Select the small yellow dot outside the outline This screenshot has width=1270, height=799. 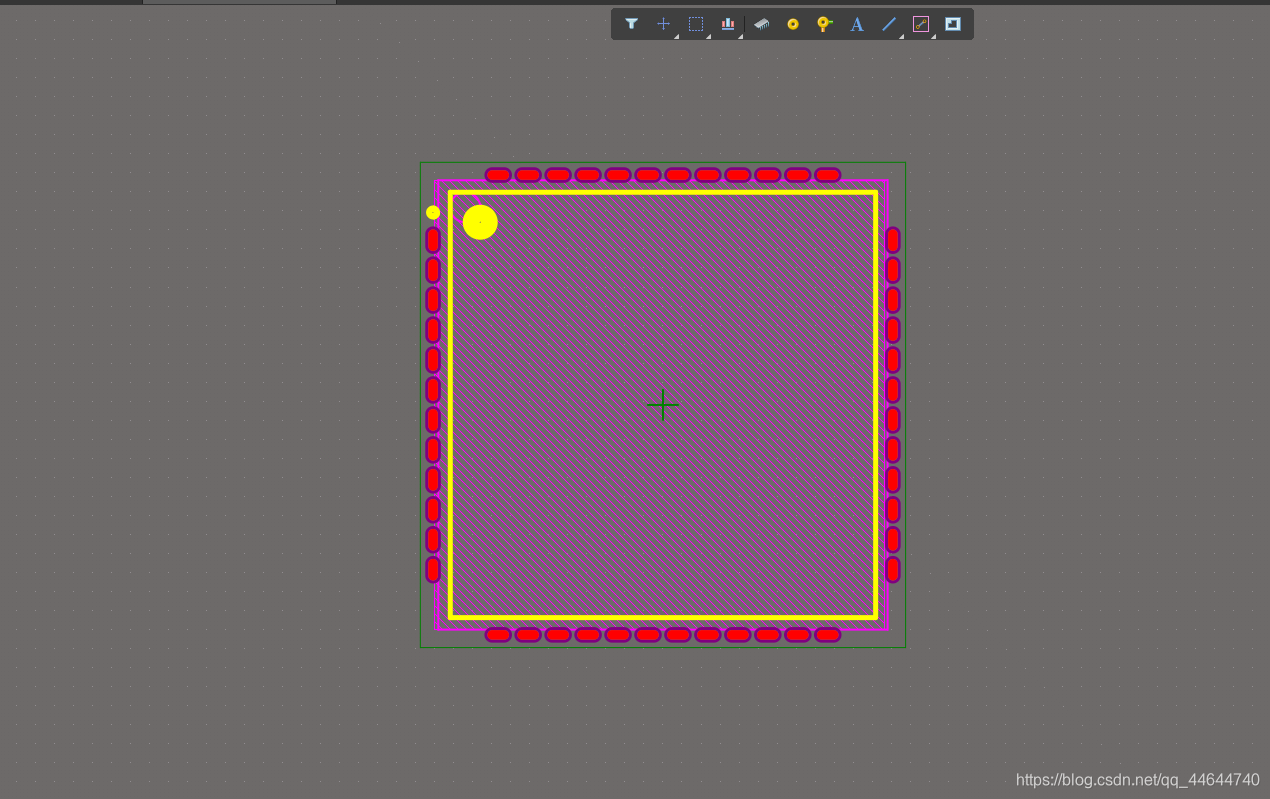tap(433, 212)
